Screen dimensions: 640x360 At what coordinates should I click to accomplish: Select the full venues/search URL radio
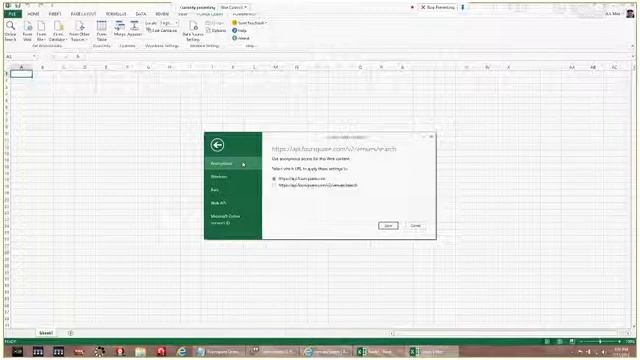274,185
